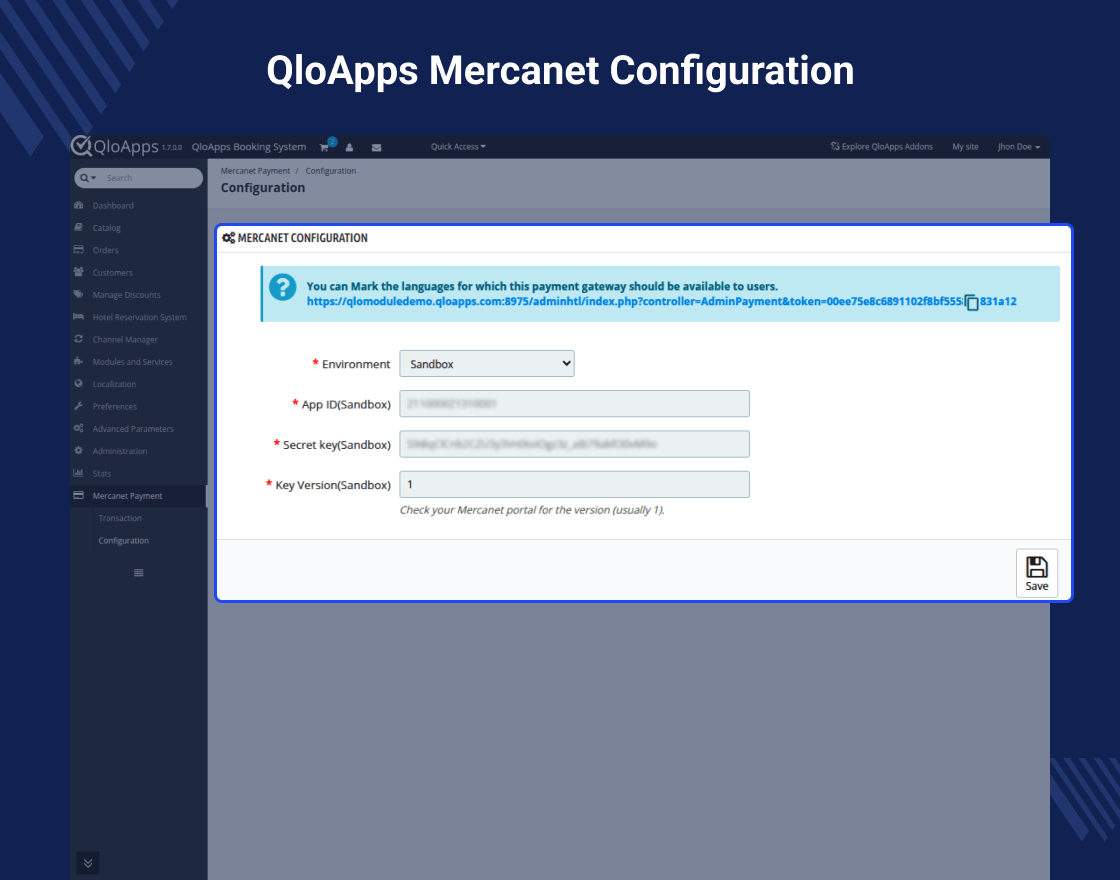Click the blue help question mark icon
The width and height of the screenshot is (1120, 880).
(283, 287)
